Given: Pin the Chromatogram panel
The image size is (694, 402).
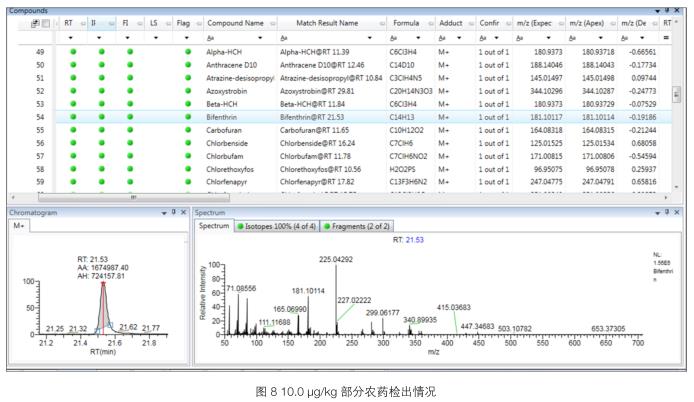Looking at the screenshot, I should (172, 213).
